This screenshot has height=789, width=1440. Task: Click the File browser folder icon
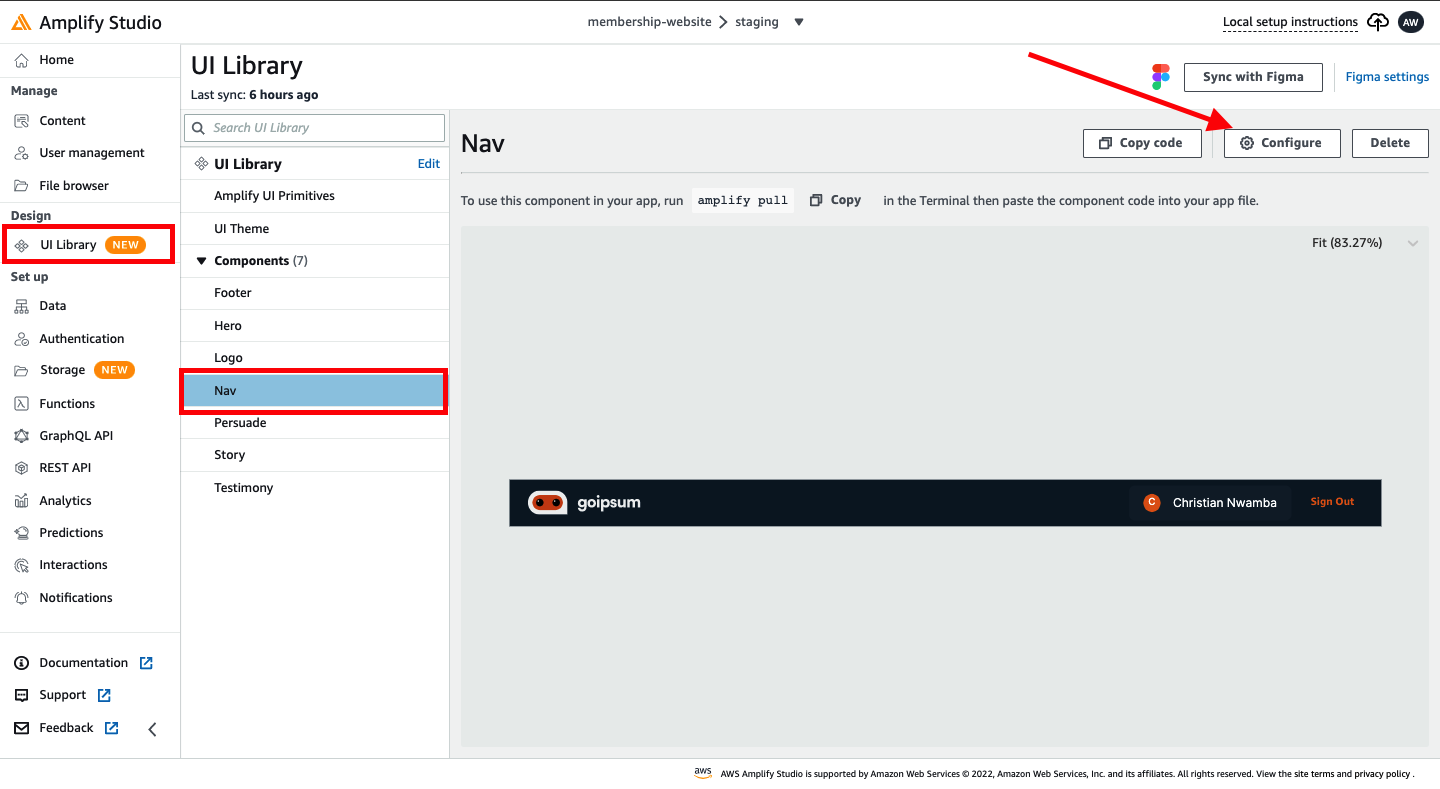coord(21,186)
